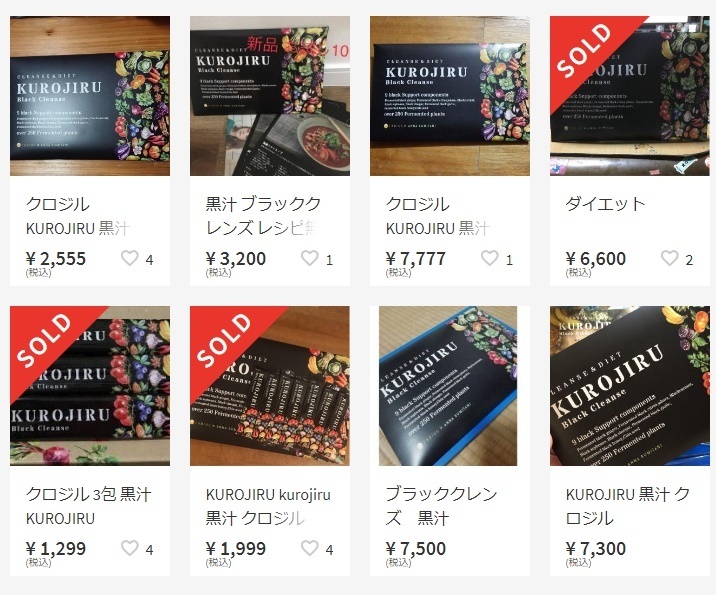Click the ¥7,300 price on KUROJIRU 黒汁 クロジル
Viewport: 716px width, 595px height.
point(595,548)
